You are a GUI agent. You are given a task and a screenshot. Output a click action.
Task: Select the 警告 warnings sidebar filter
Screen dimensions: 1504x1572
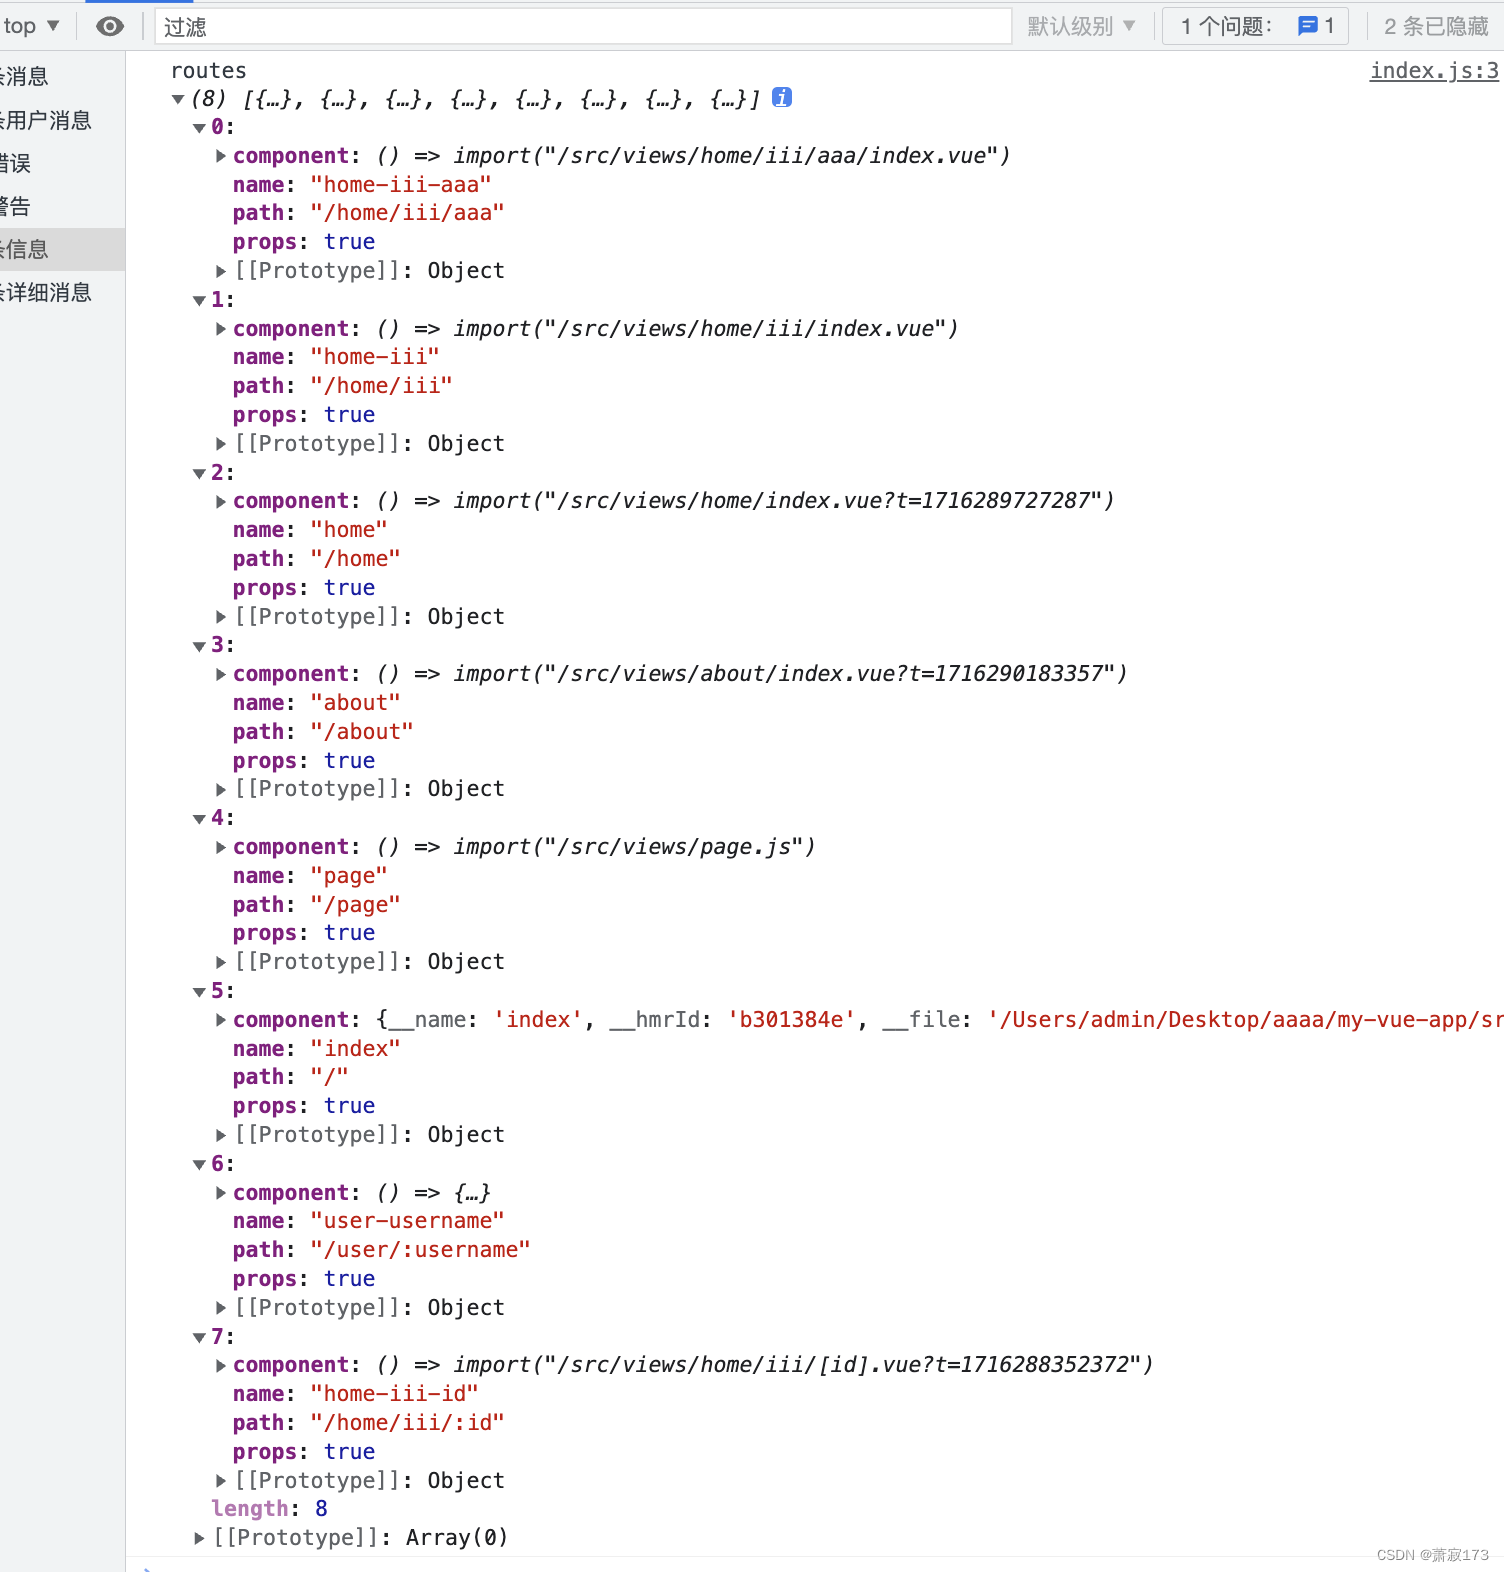click(x=62, y=206)
